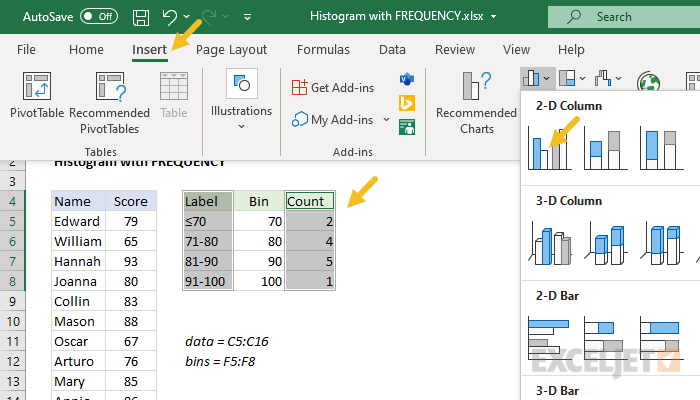Image resolution: width=700 pixels, height=400 pixels.
Task: Click the Undo arrow icon
Action: pos(170,17)
